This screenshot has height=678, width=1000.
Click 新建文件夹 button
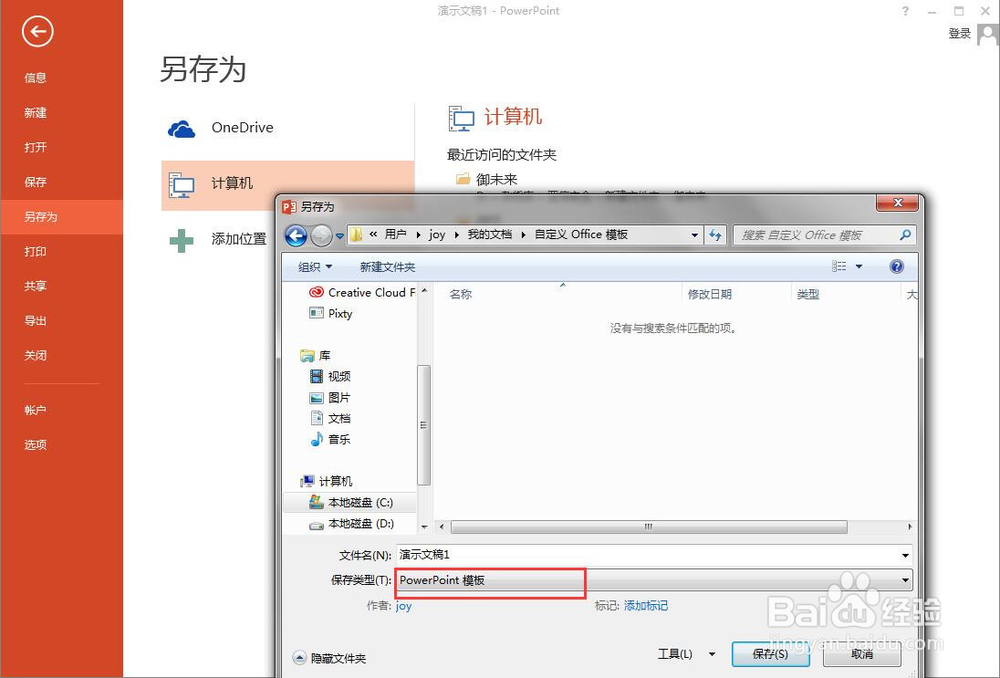pos(387,267)
